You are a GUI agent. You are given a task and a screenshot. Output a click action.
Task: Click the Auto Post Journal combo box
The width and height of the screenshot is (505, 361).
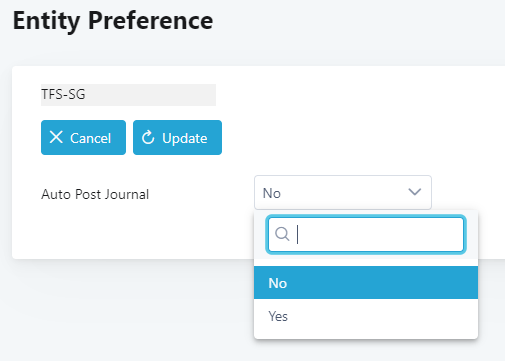click(343, 192)
